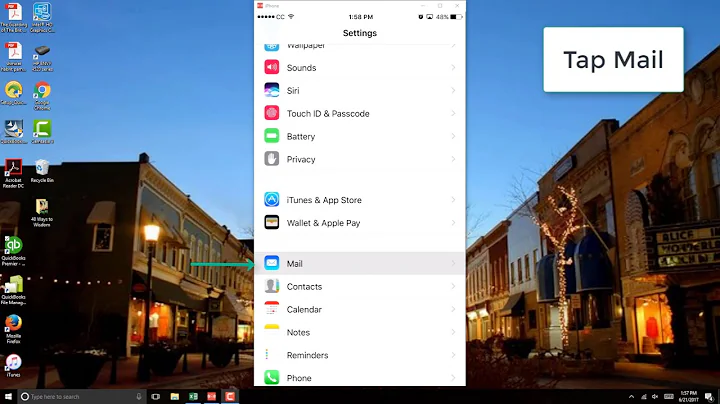Open the Sounds settings icon

pyautogui.click(x=271, y=67)
